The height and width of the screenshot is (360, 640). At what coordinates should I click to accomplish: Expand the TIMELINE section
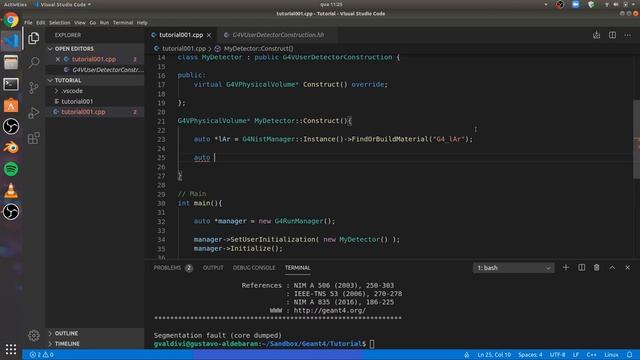[67, 344]
